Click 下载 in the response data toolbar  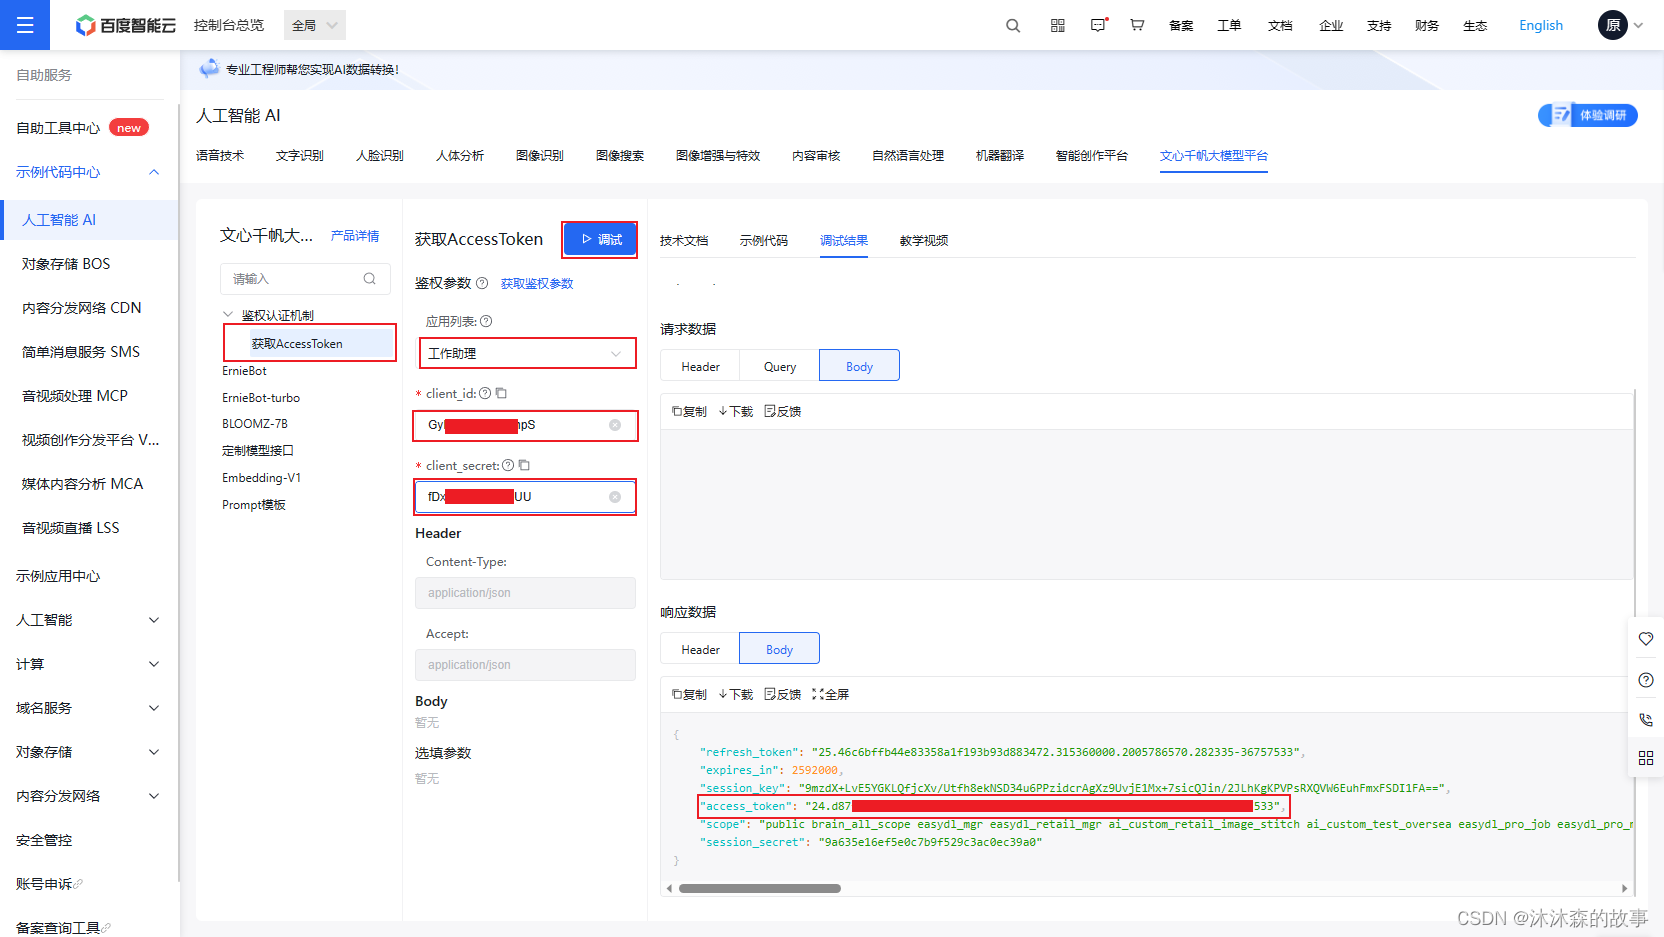(x=736, y=694)
